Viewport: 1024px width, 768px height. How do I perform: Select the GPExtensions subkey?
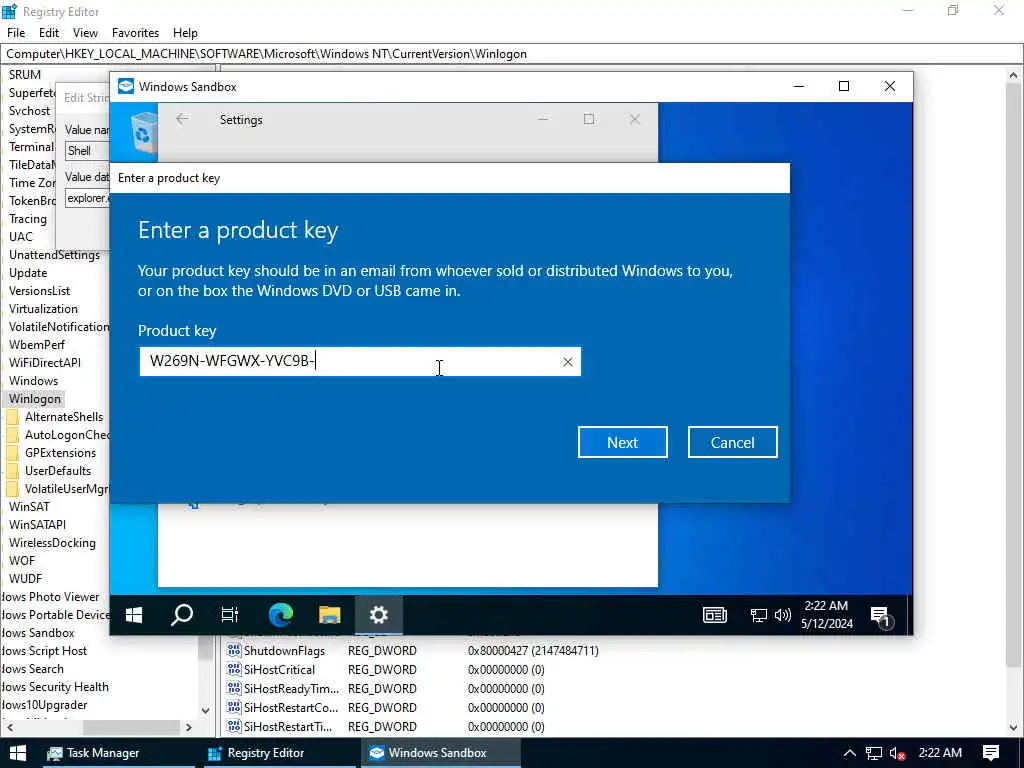[60, 453]
